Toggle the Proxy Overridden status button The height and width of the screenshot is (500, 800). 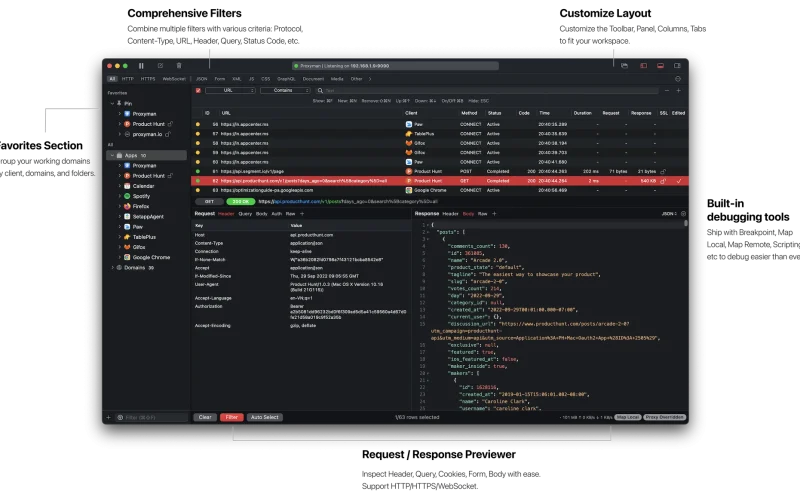pos(664,417)
